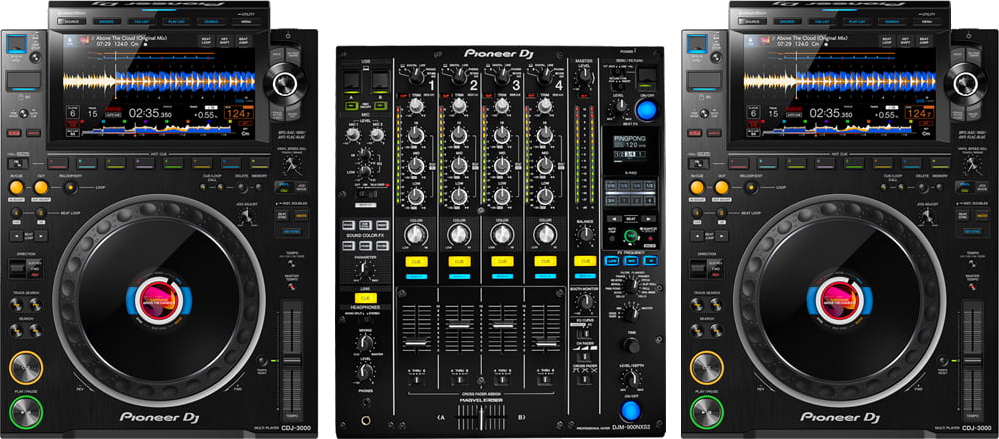Click the right CDJ jog wheel center display

840,301
